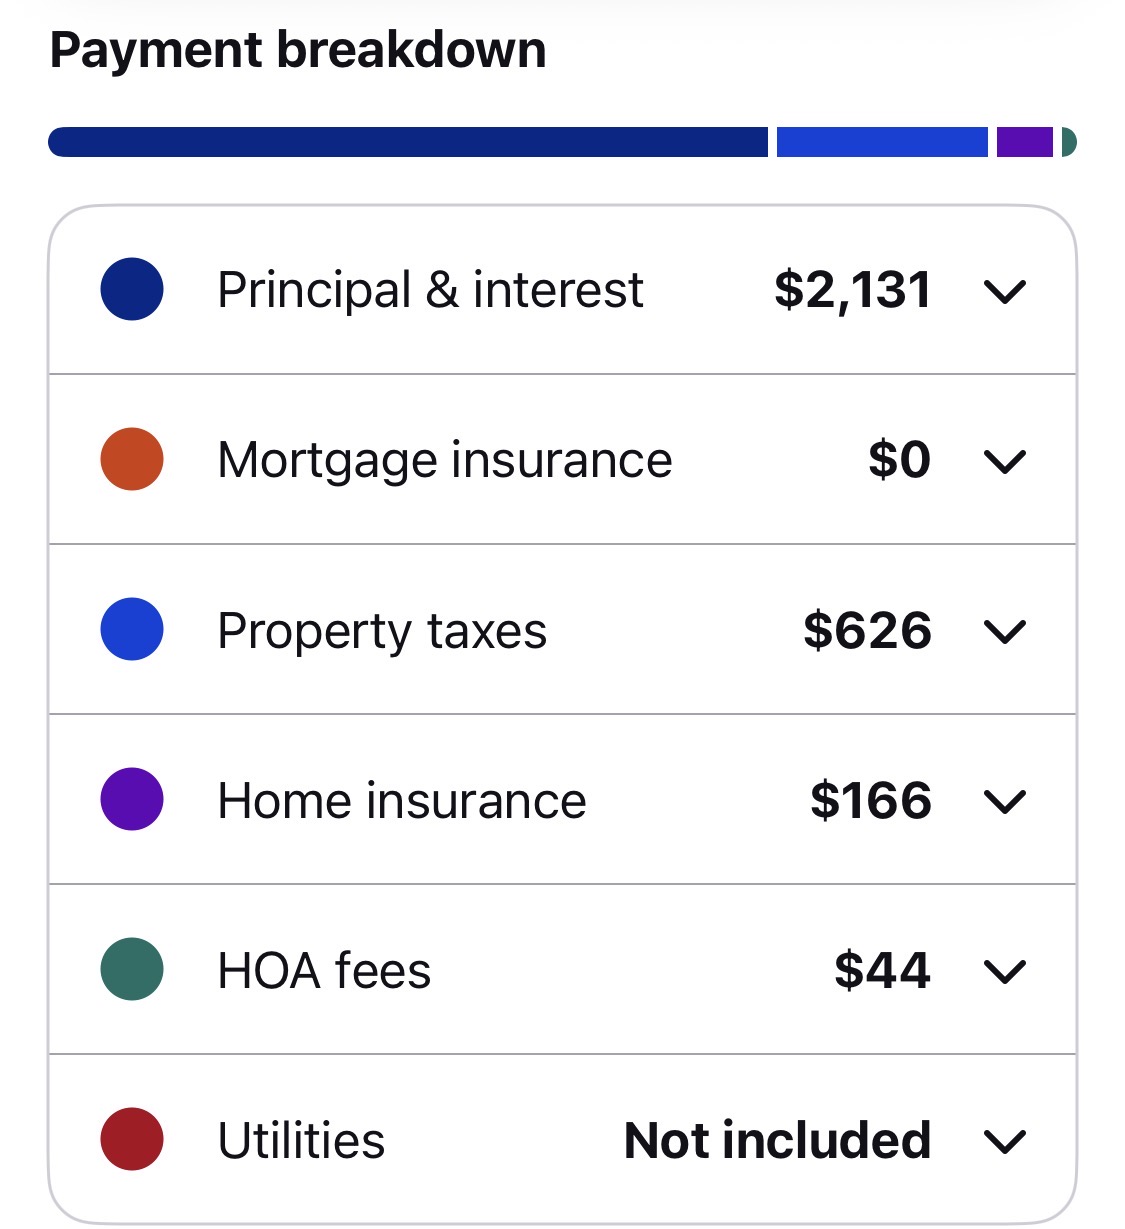Expand the HOA fees chevron

coord(1005,972)
